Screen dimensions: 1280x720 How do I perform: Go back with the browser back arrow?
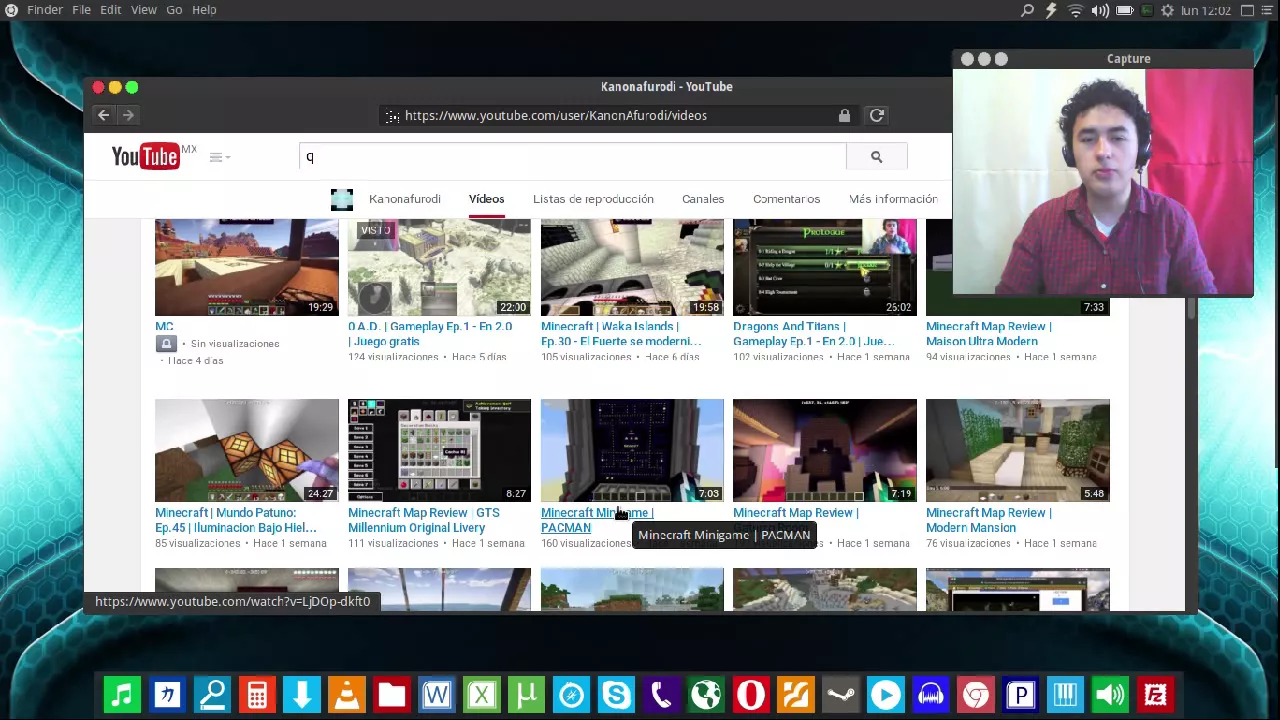103,116
